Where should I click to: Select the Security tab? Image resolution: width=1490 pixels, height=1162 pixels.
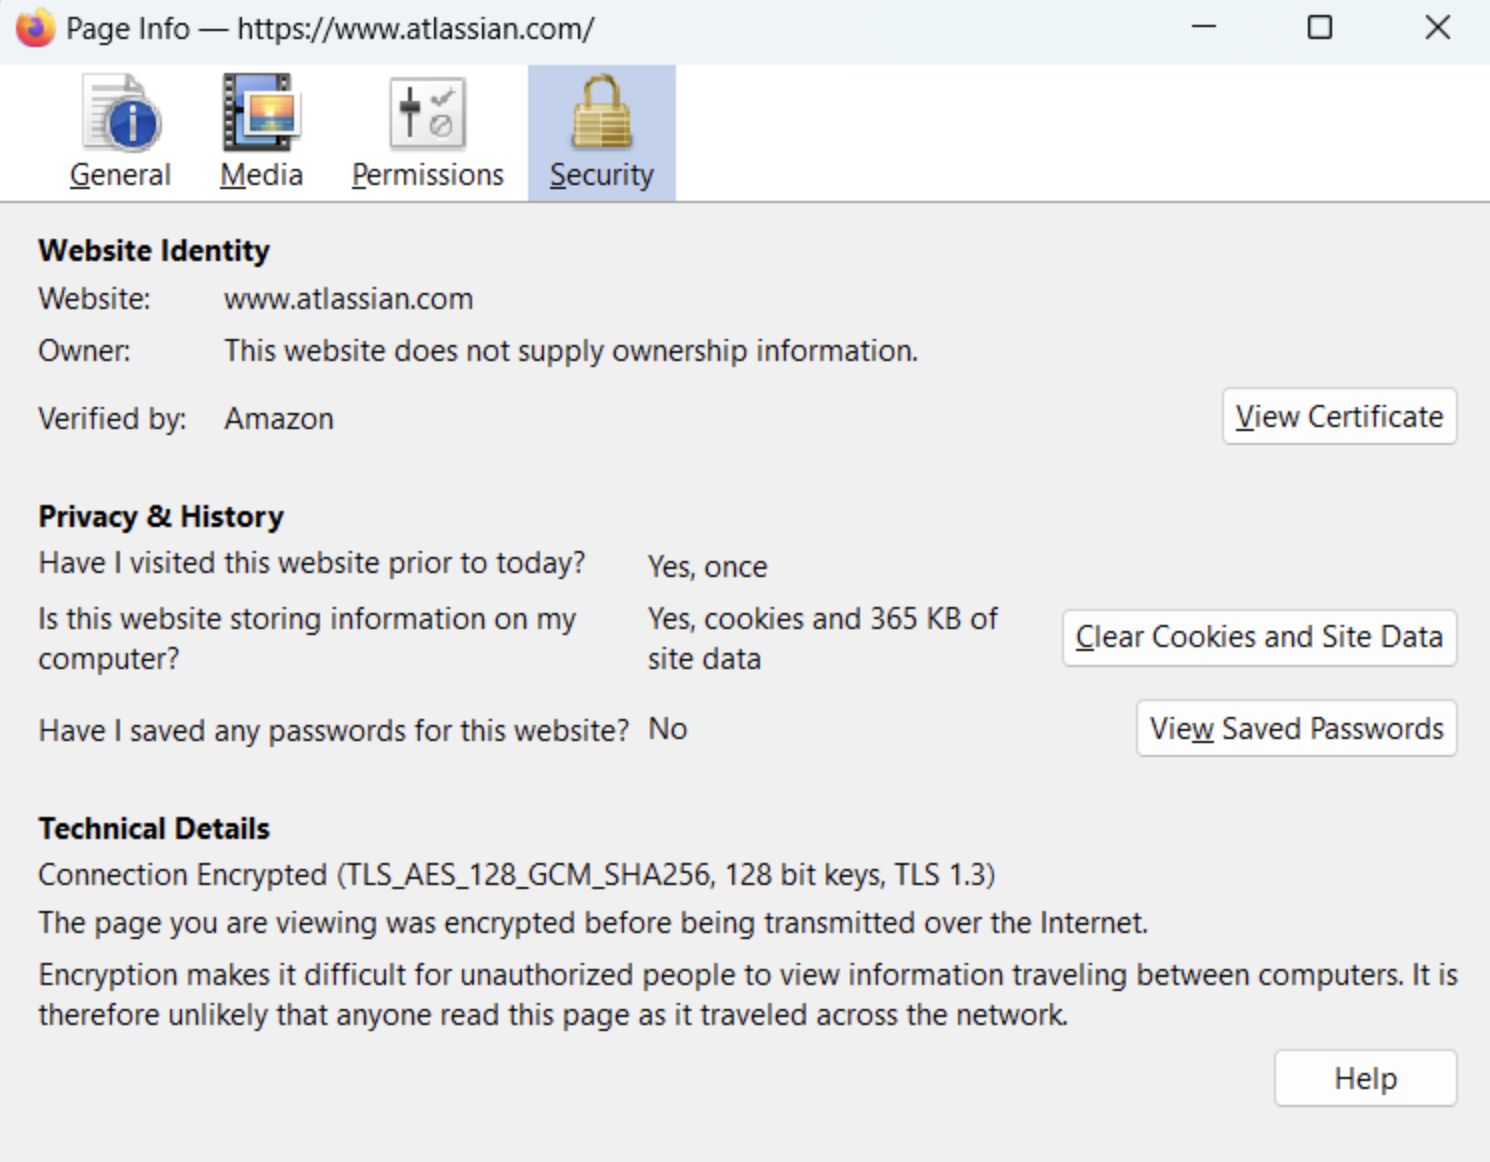click(x=601, y=133)
